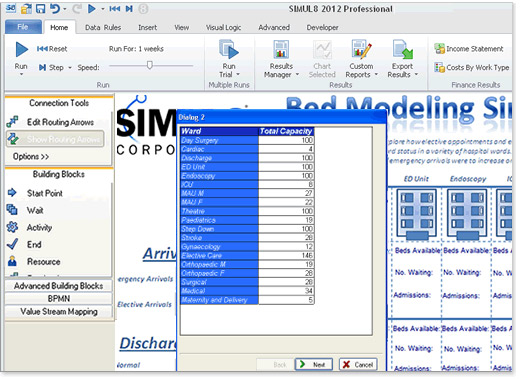
Task: Toggle Show Routing Arrows
Action: [x=55, y=139]
